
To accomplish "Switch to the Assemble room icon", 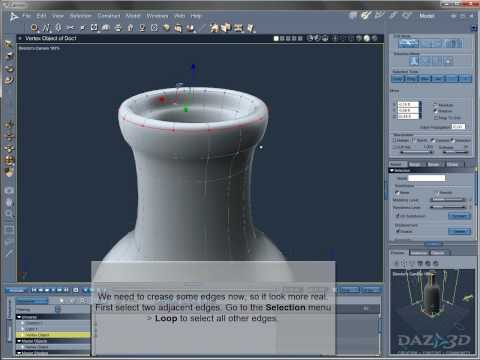I will pos(353,15).
